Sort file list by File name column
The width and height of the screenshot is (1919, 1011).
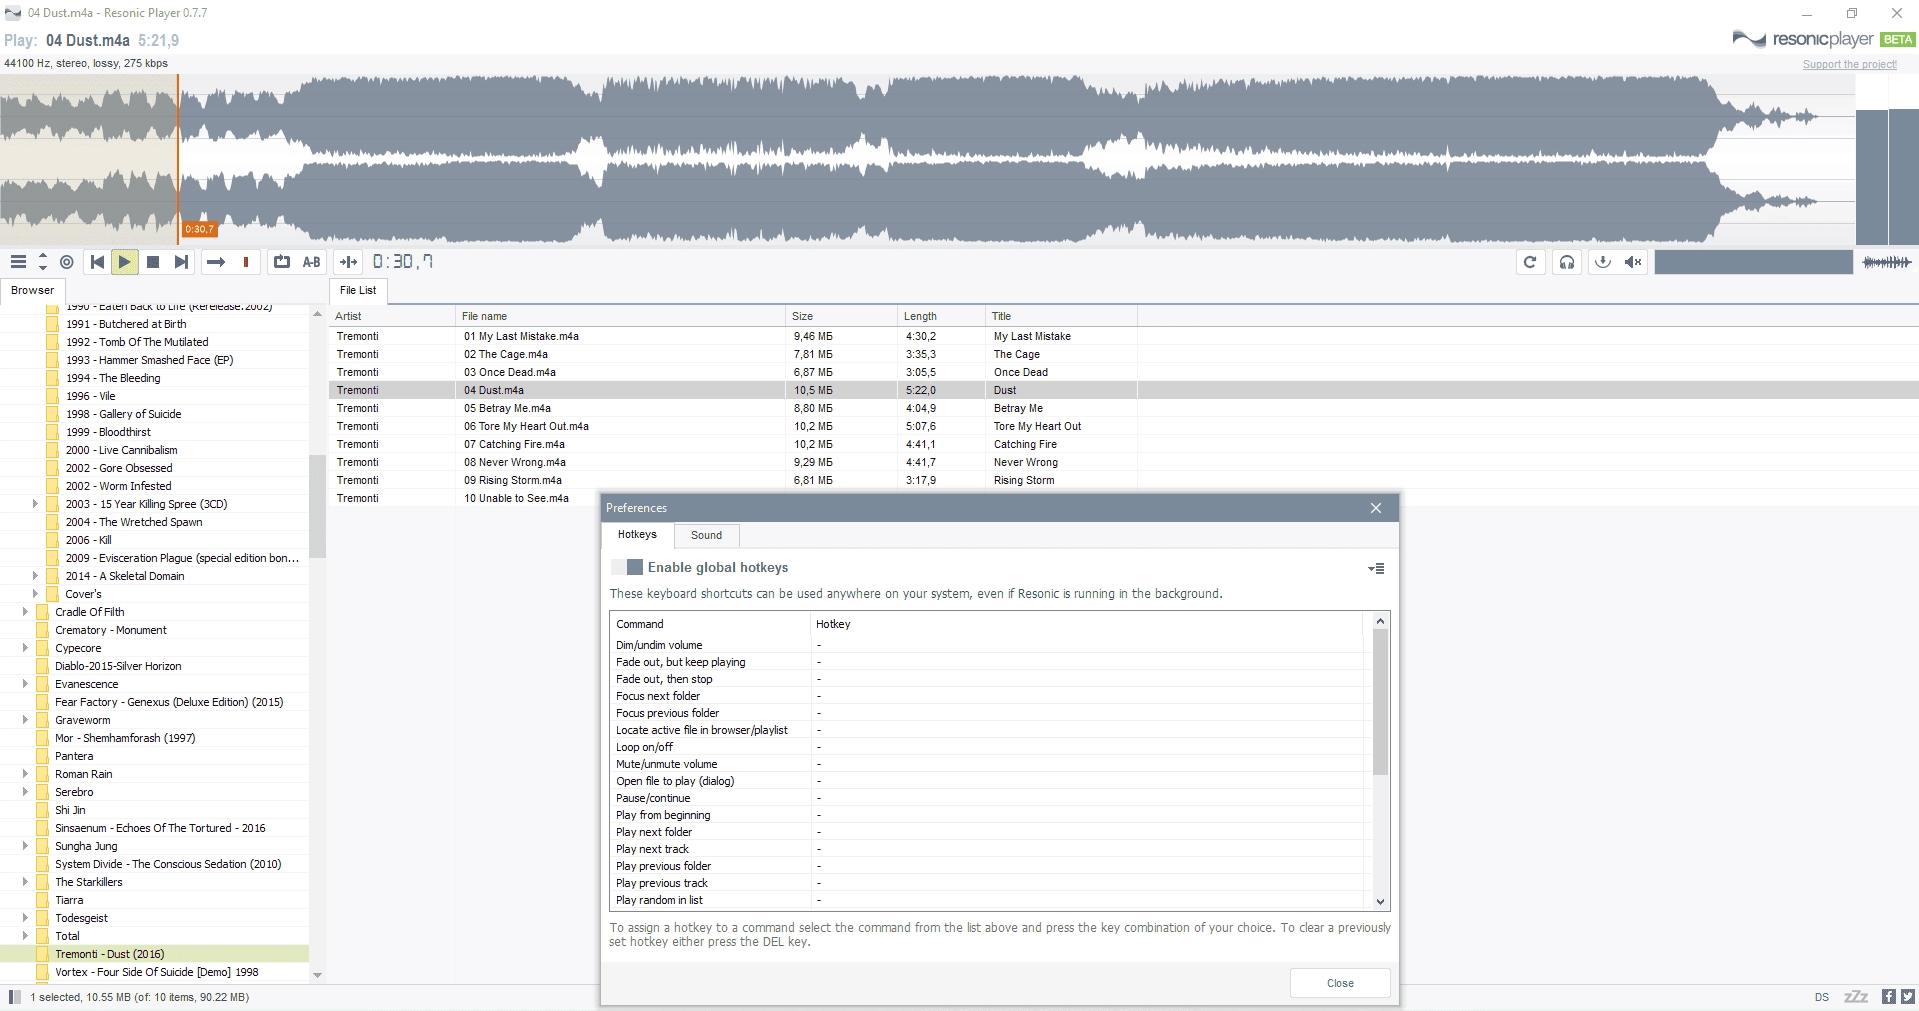click(620, 316)
